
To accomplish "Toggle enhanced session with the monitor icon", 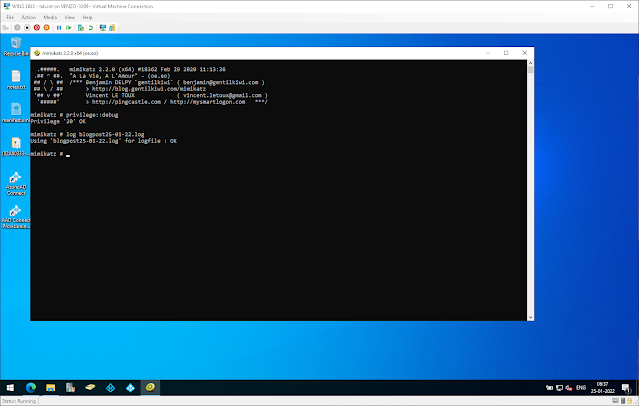I will [x=103, y=28].
